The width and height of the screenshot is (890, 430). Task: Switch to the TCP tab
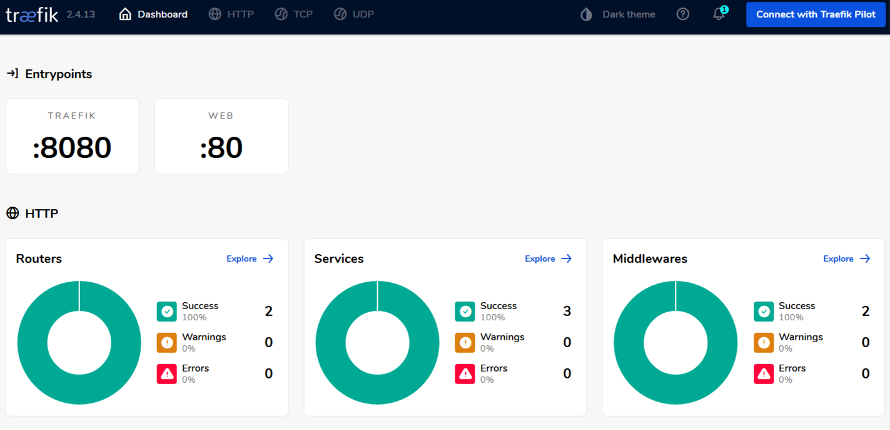point(293,14)
